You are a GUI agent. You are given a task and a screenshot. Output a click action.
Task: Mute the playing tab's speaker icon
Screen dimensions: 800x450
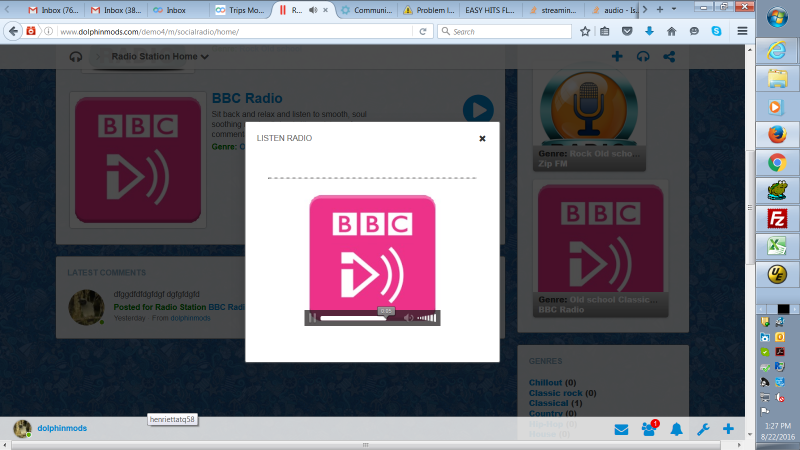pos(313,10)
